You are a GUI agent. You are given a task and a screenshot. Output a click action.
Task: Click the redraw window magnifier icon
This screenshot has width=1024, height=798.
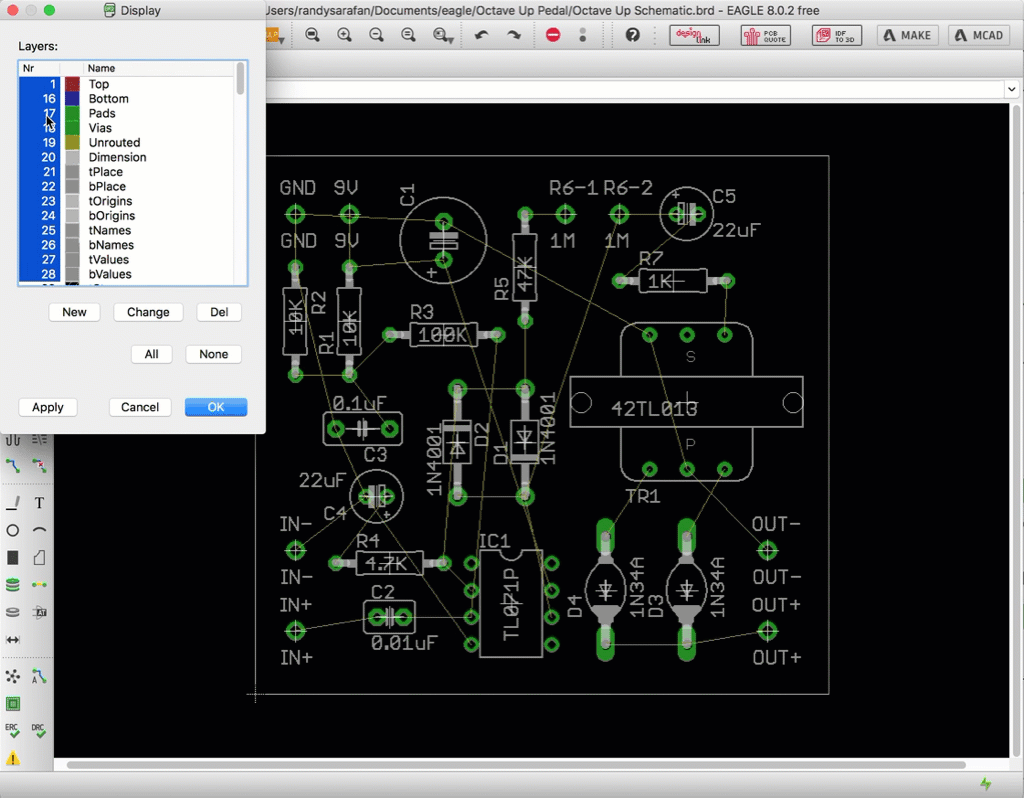point(408,35)
